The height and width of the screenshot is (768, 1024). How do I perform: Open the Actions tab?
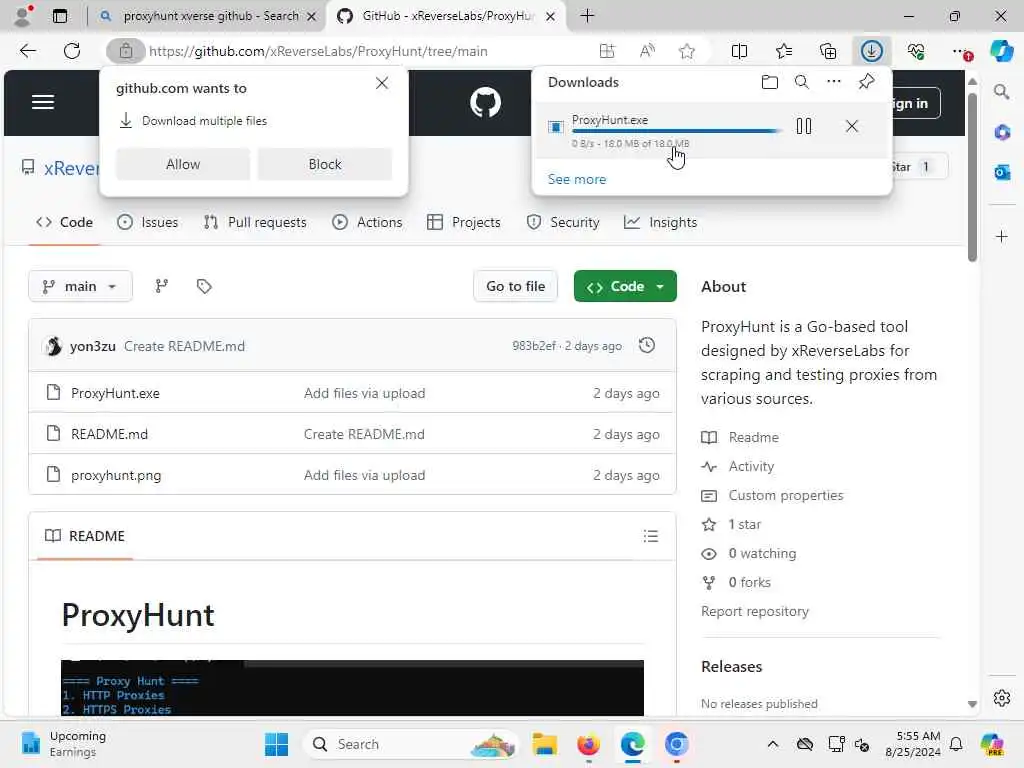coord(367,222)
